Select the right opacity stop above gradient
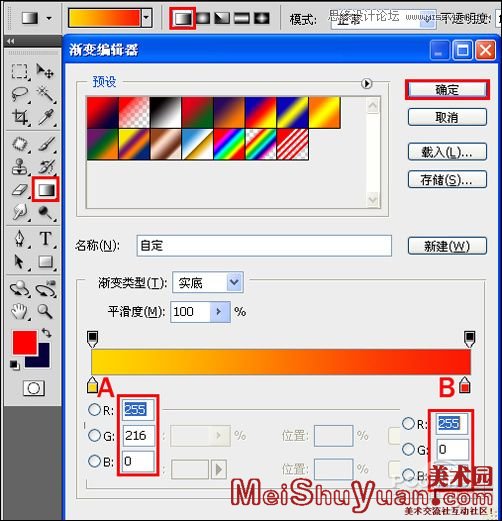Screen dimensions: 502x521 click(x=470, y=339)
